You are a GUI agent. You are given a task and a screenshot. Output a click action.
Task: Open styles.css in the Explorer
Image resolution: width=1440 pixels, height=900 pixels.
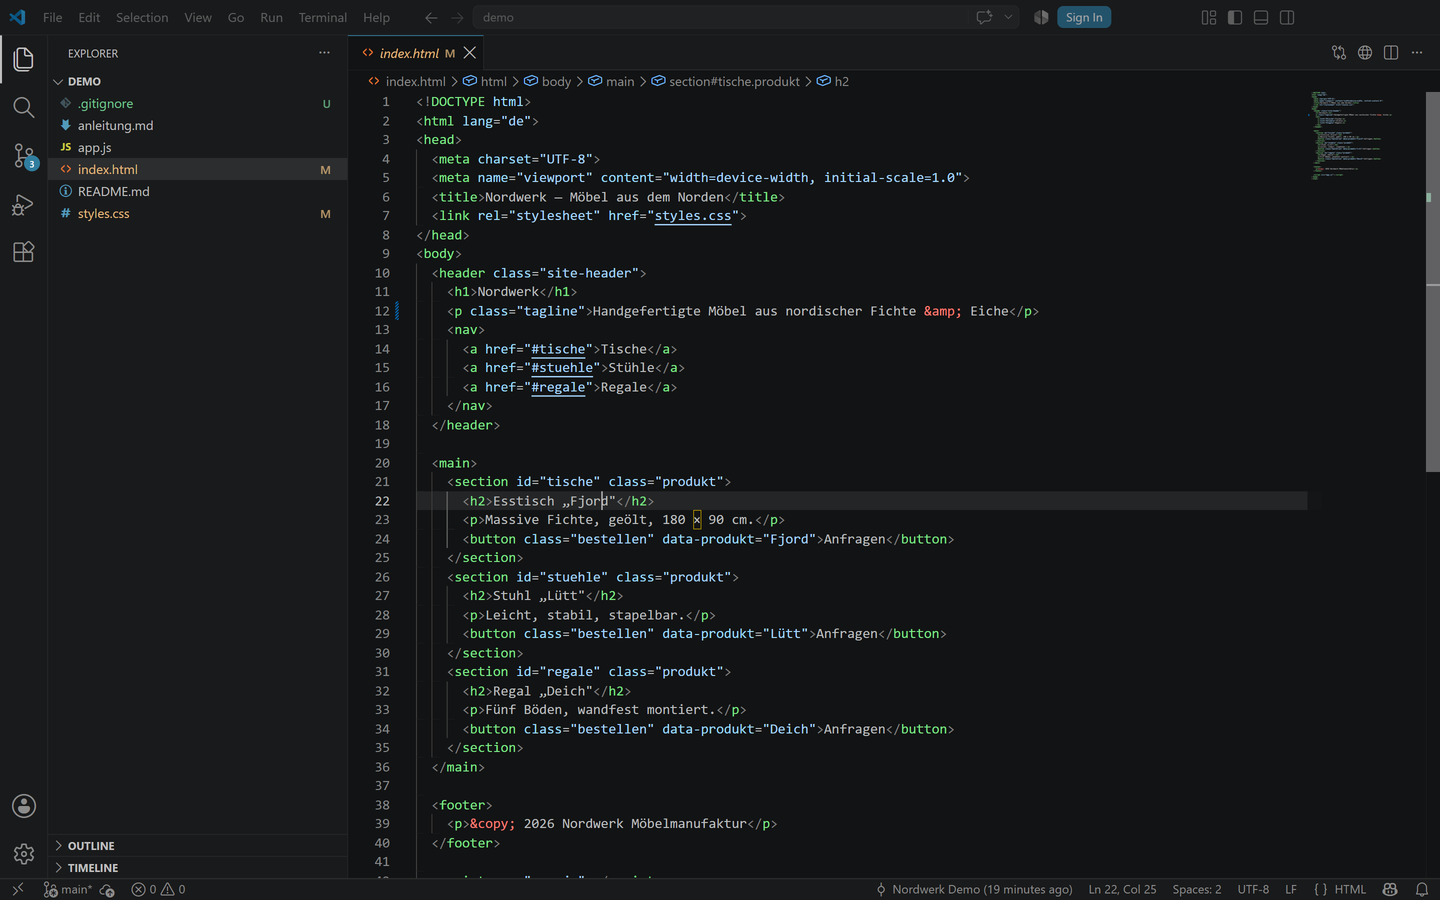[197, 213]
